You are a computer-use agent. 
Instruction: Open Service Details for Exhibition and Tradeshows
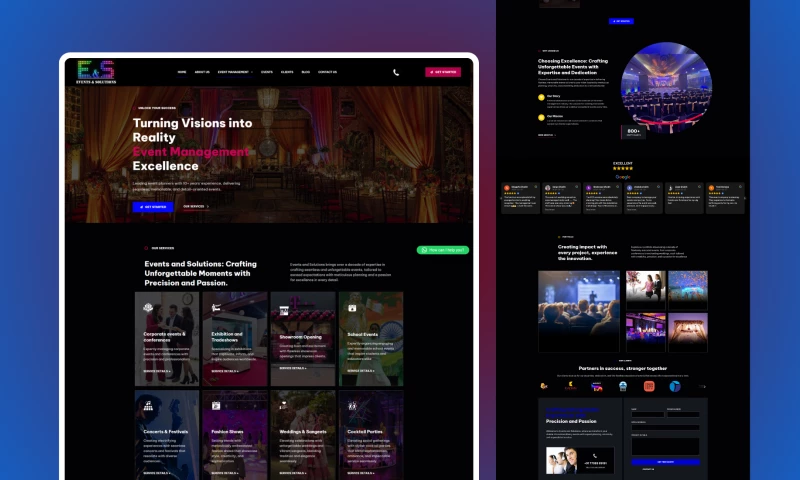(225, 371)
